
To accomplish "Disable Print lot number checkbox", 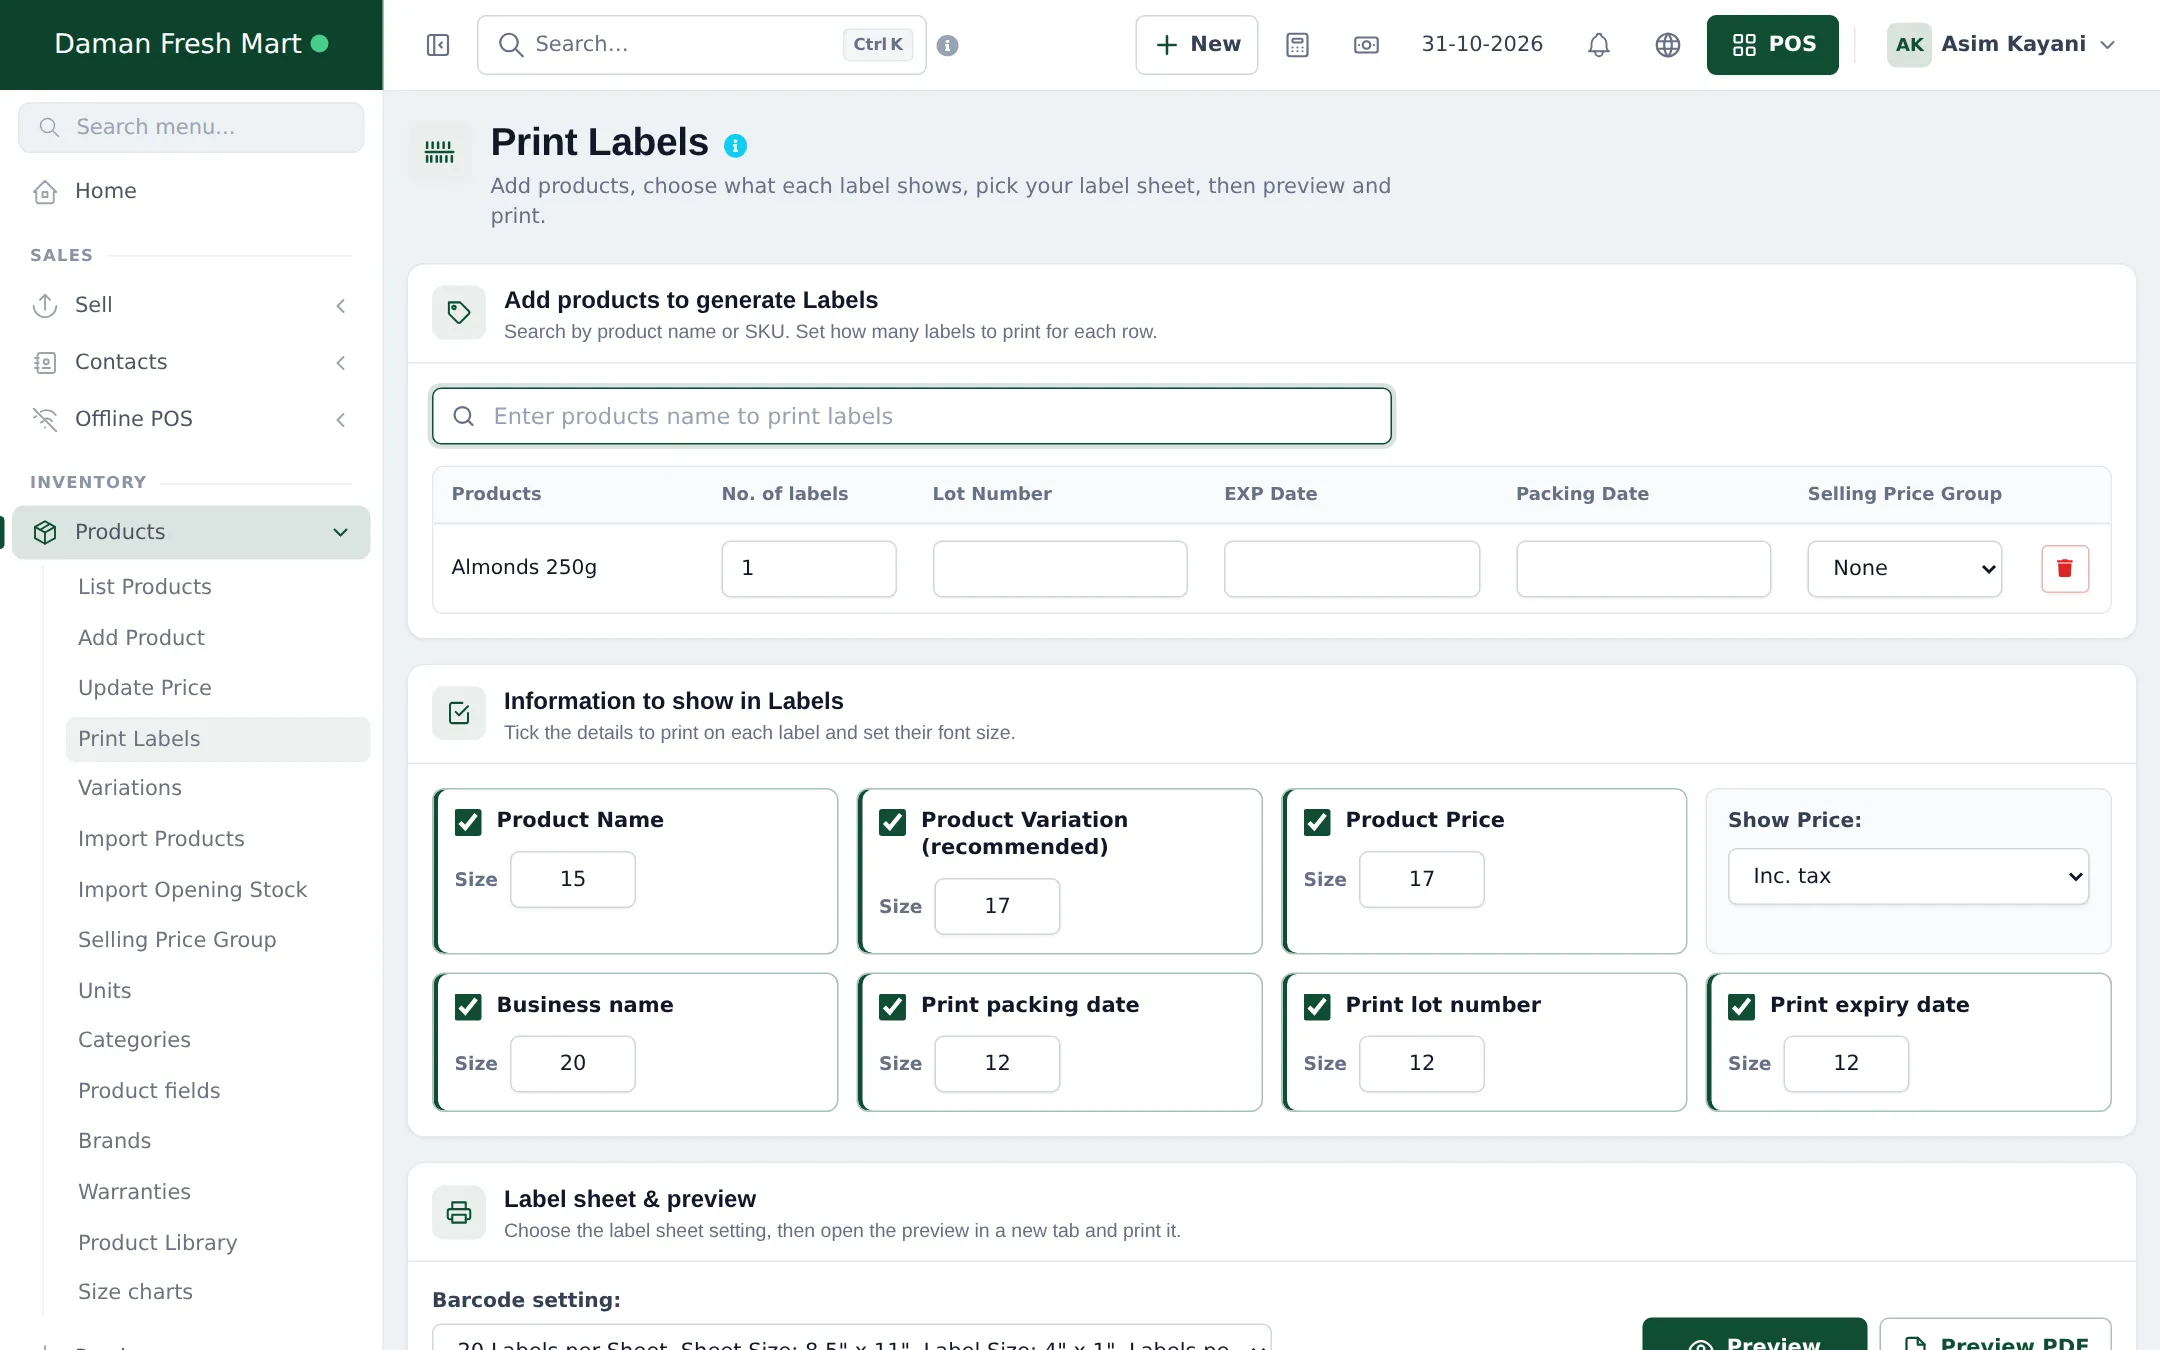I will (1317, 1007).
